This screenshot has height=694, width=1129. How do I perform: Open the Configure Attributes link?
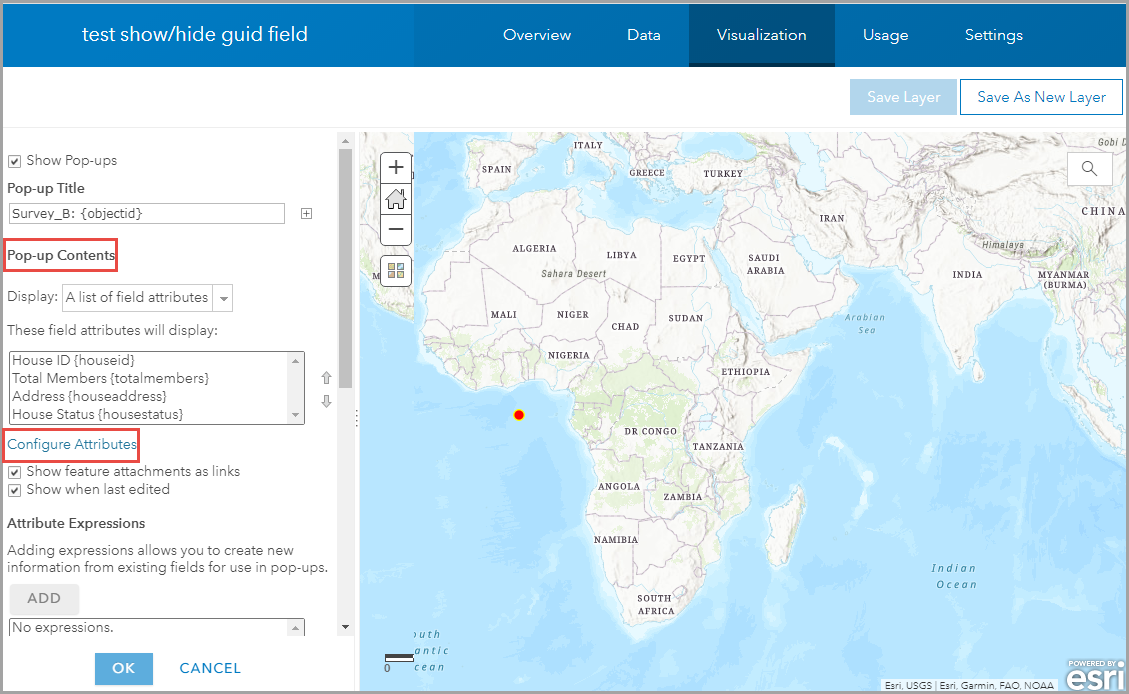click(x=72, y=444)
